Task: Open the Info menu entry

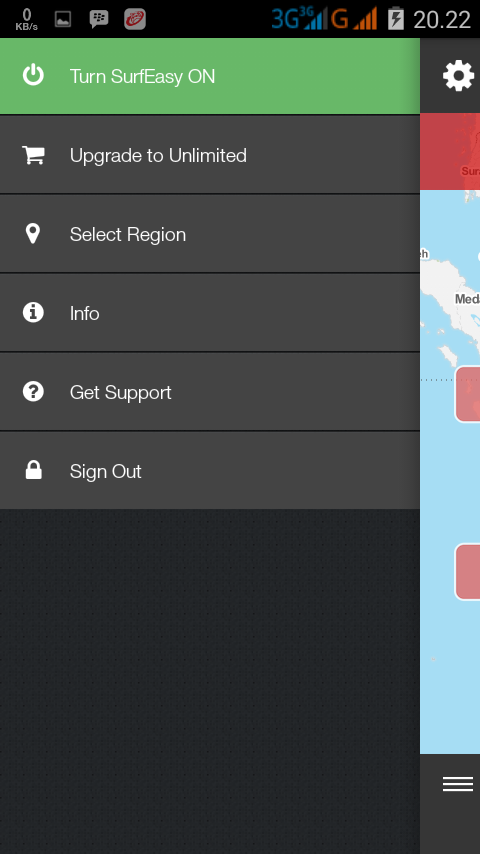Action: point(210,313)
